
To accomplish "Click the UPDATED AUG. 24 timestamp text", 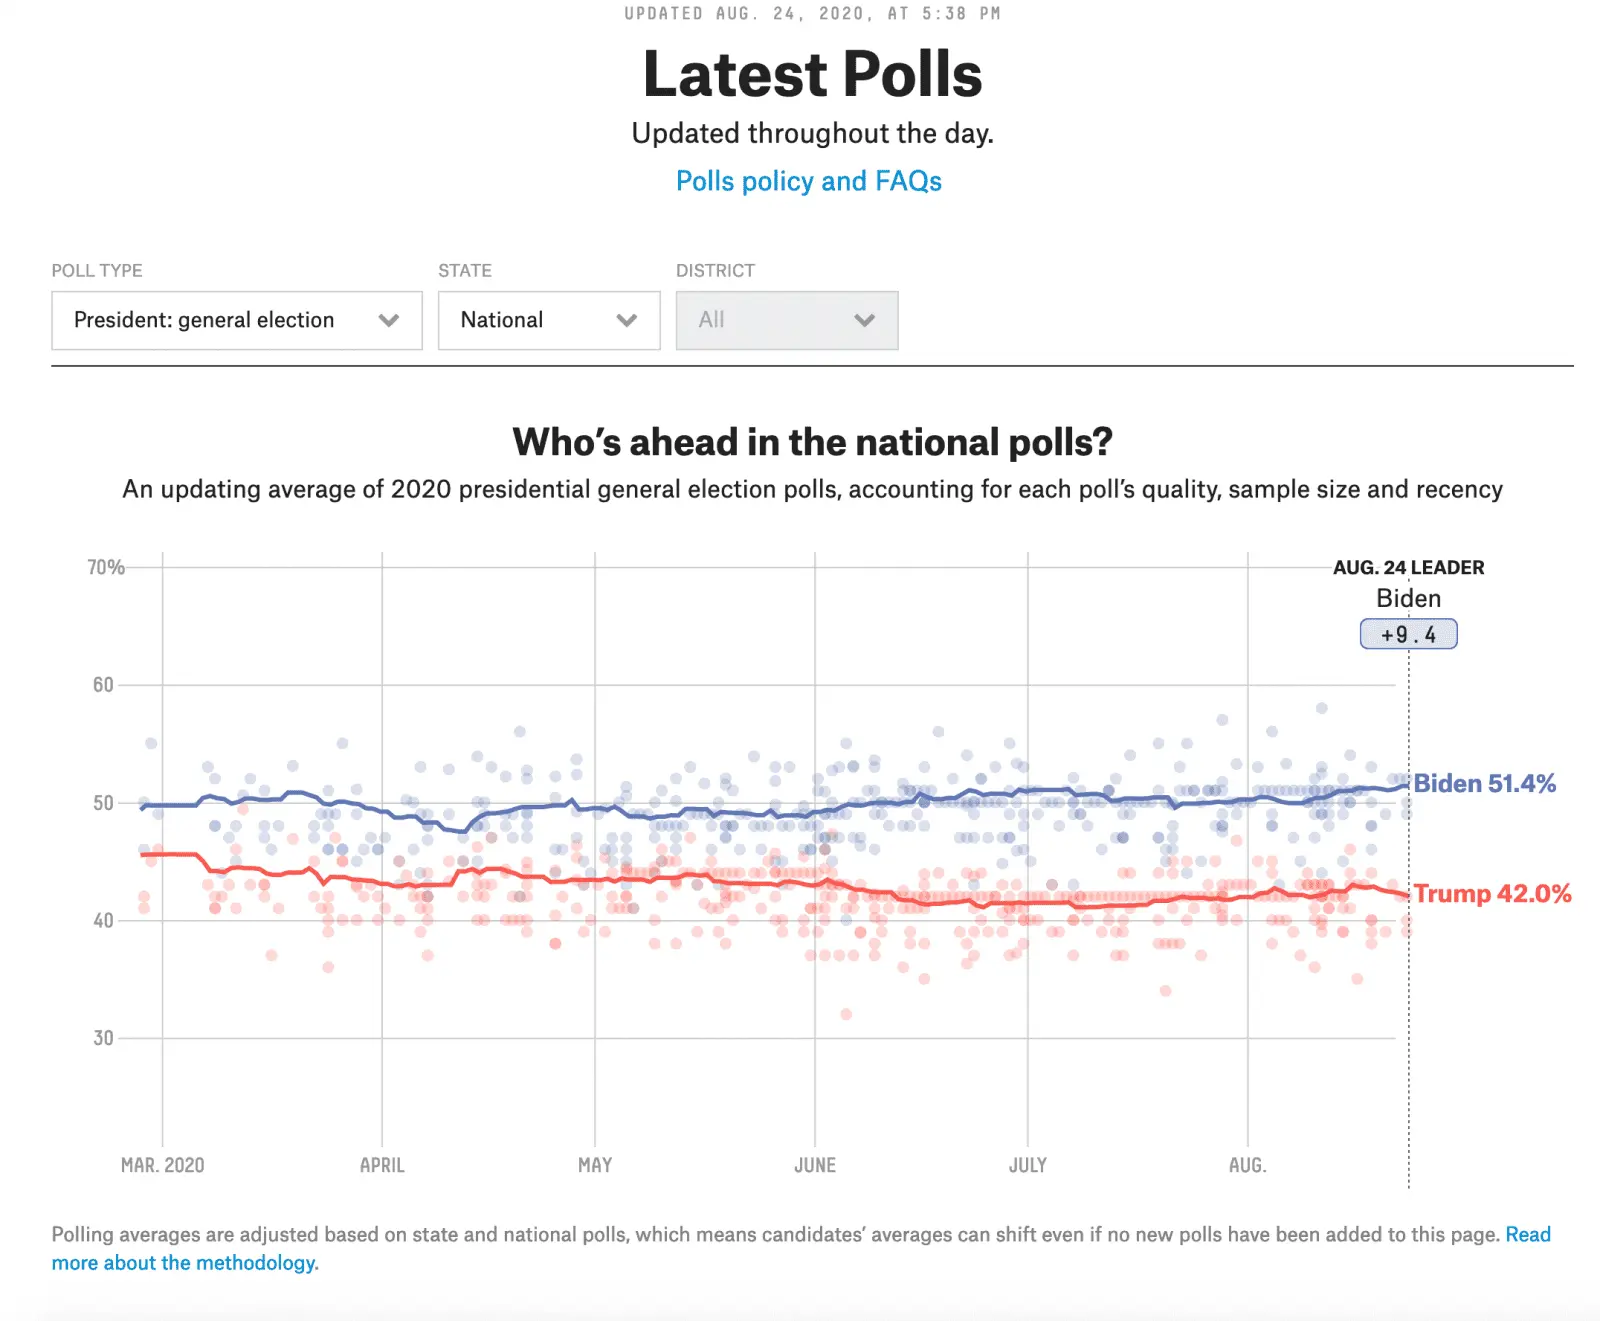I will pos(808,14).
